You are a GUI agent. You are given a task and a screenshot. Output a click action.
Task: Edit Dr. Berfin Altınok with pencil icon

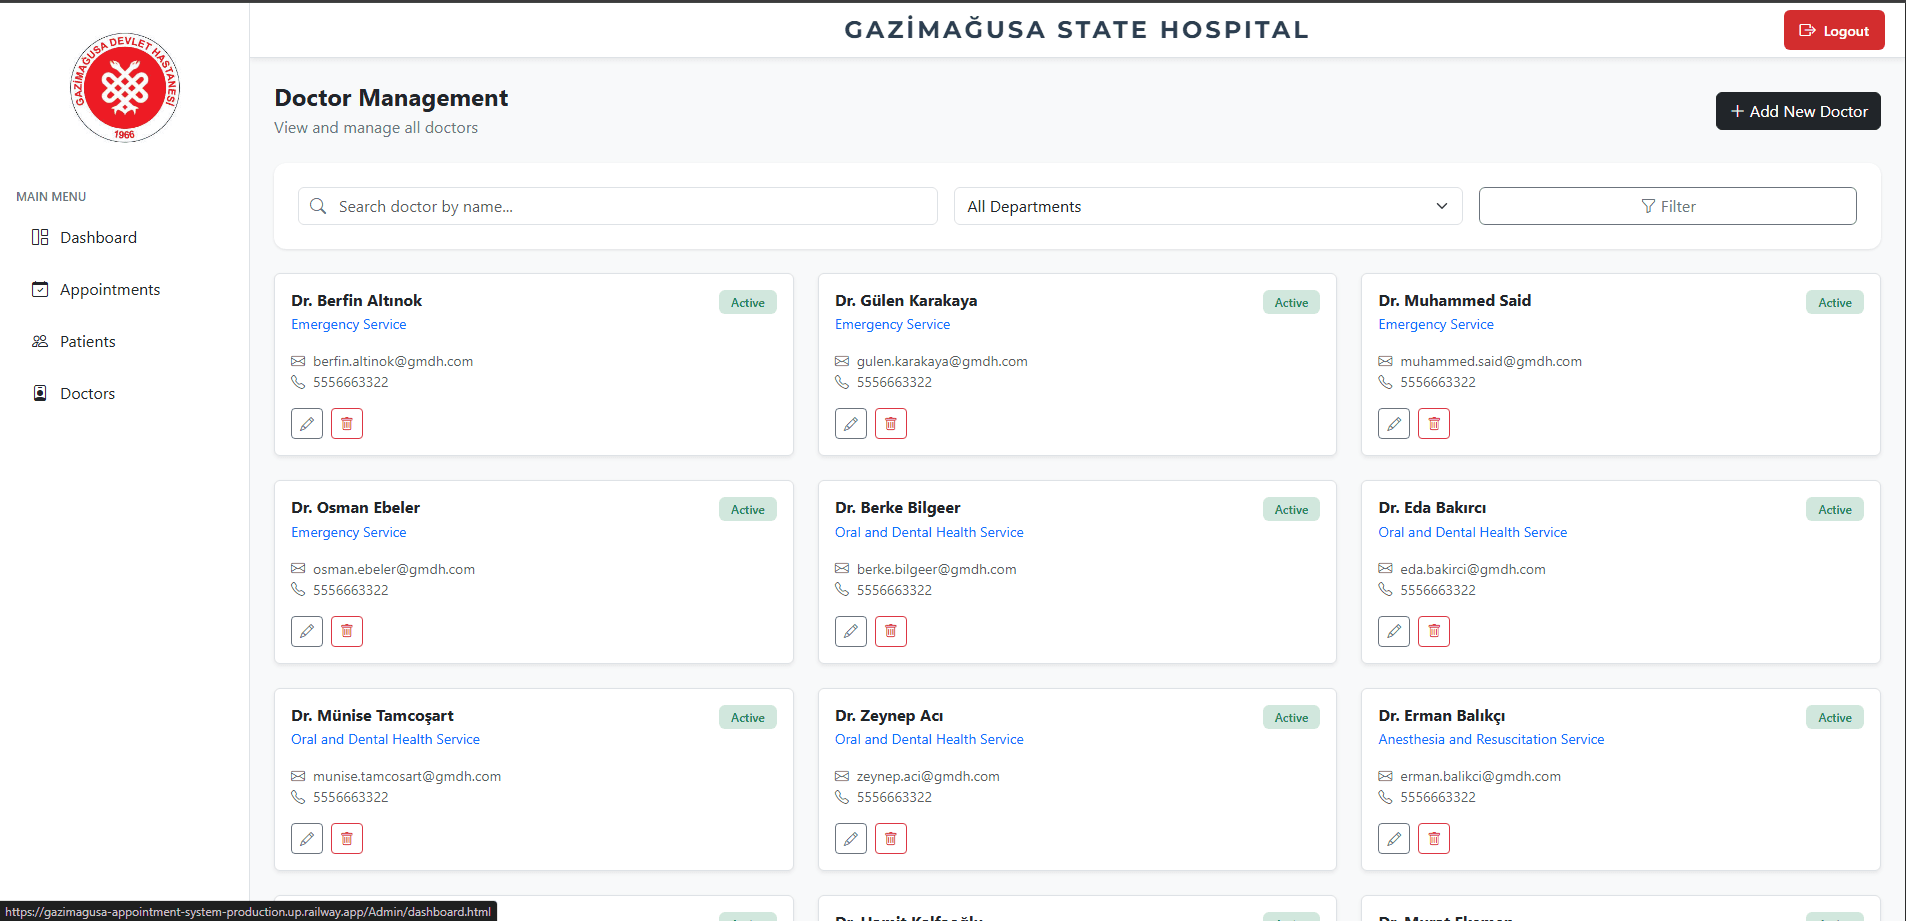click(x=307, y=424)
